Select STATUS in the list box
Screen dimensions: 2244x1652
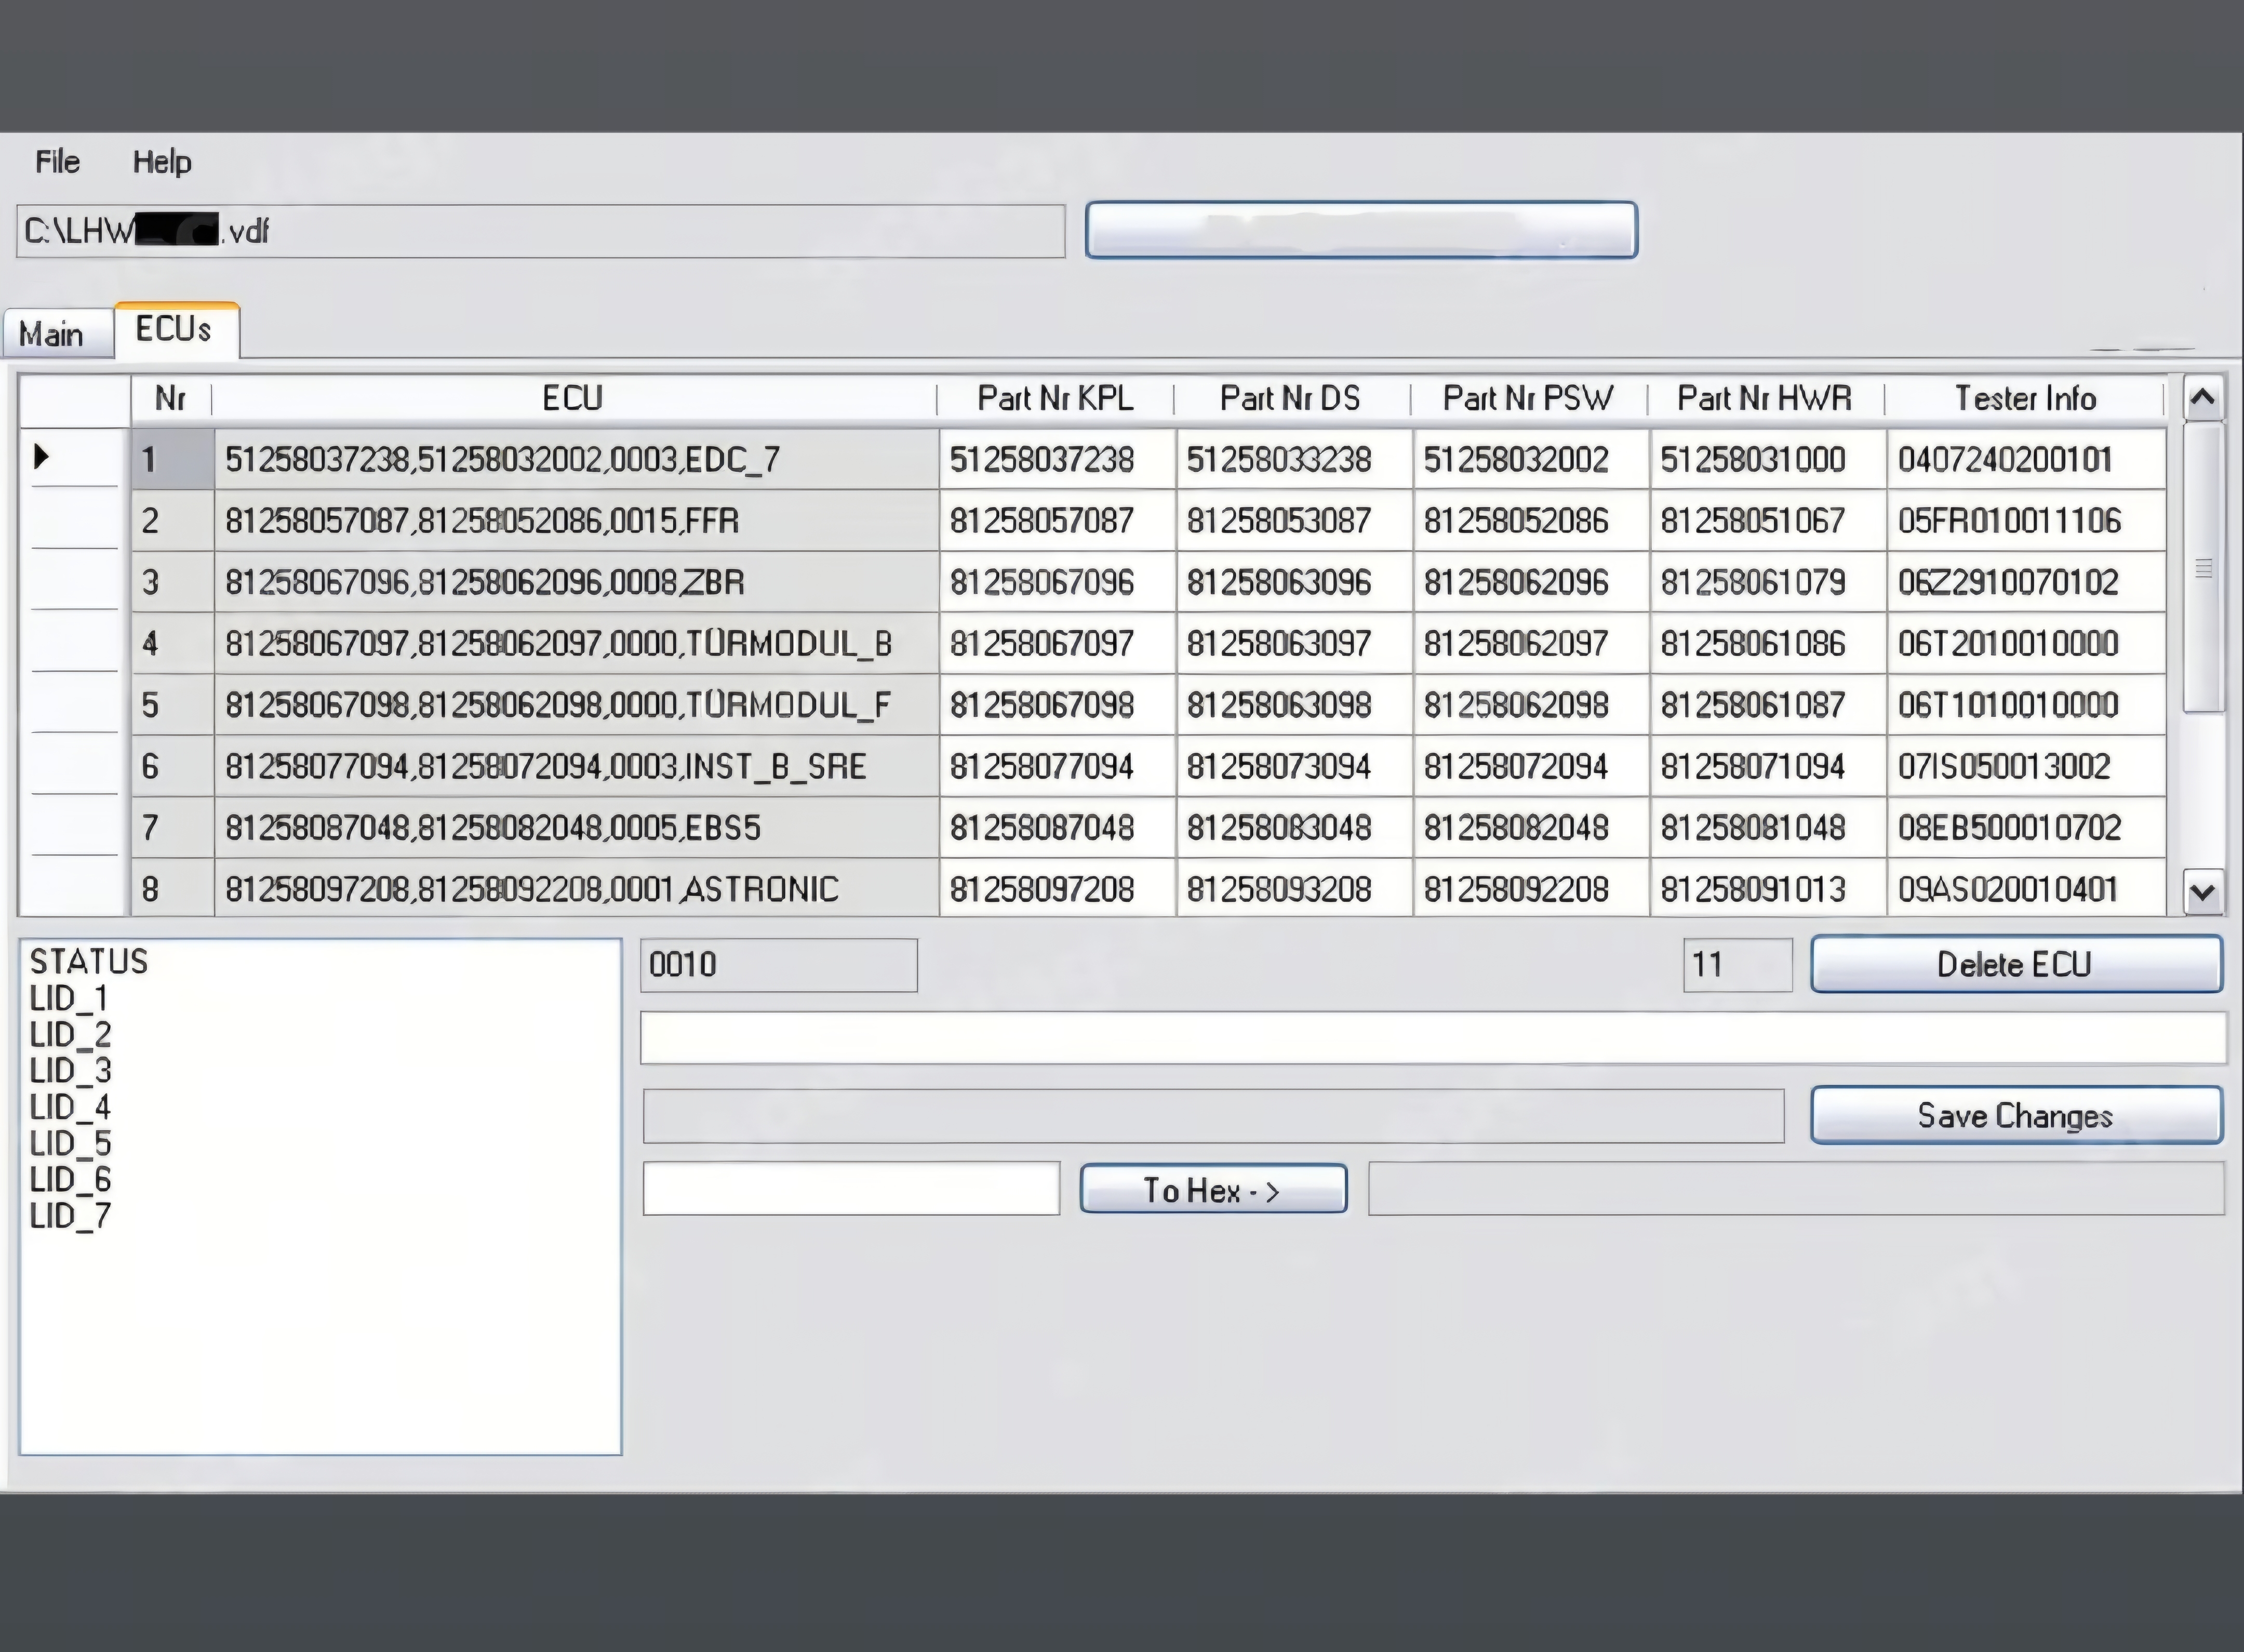tap(89, 961)
